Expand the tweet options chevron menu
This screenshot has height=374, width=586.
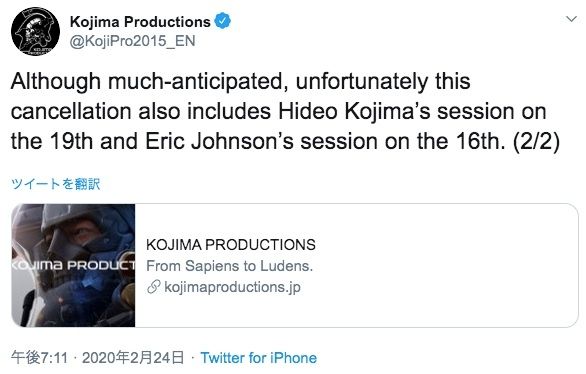571,19
